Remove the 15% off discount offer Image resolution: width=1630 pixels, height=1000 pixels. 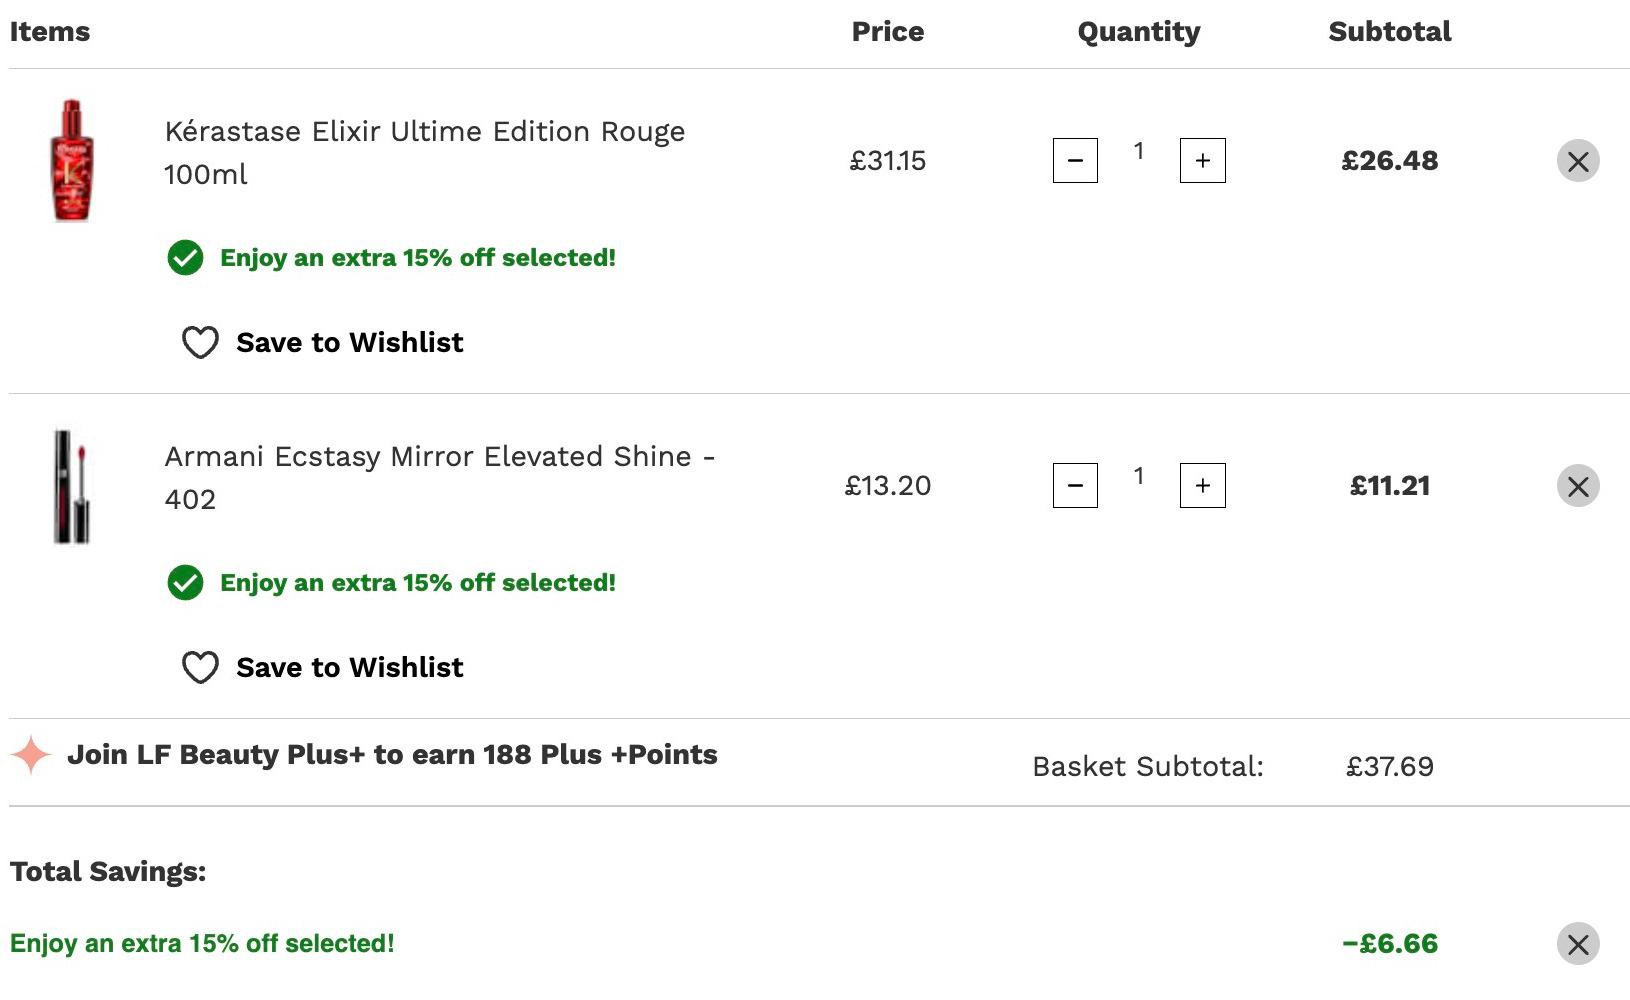(1578, 944)
